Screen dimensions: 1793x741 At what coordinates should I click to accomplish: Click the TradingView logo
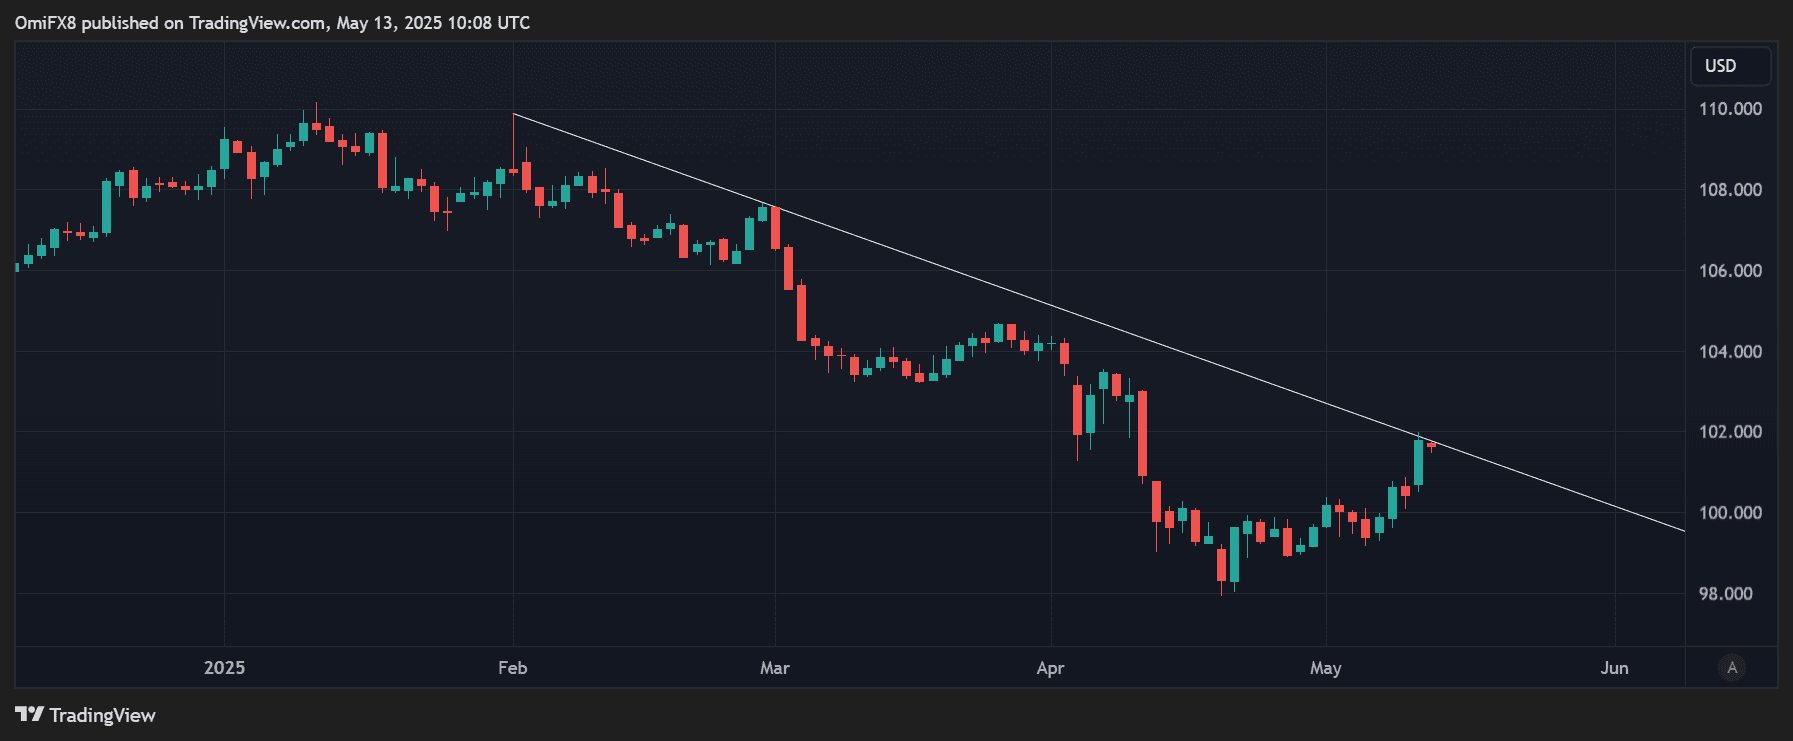tap(85, 715)
